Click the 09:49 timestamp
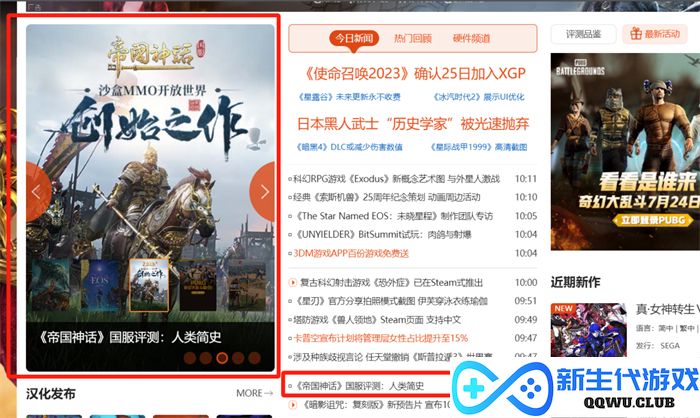 (526, 320)
